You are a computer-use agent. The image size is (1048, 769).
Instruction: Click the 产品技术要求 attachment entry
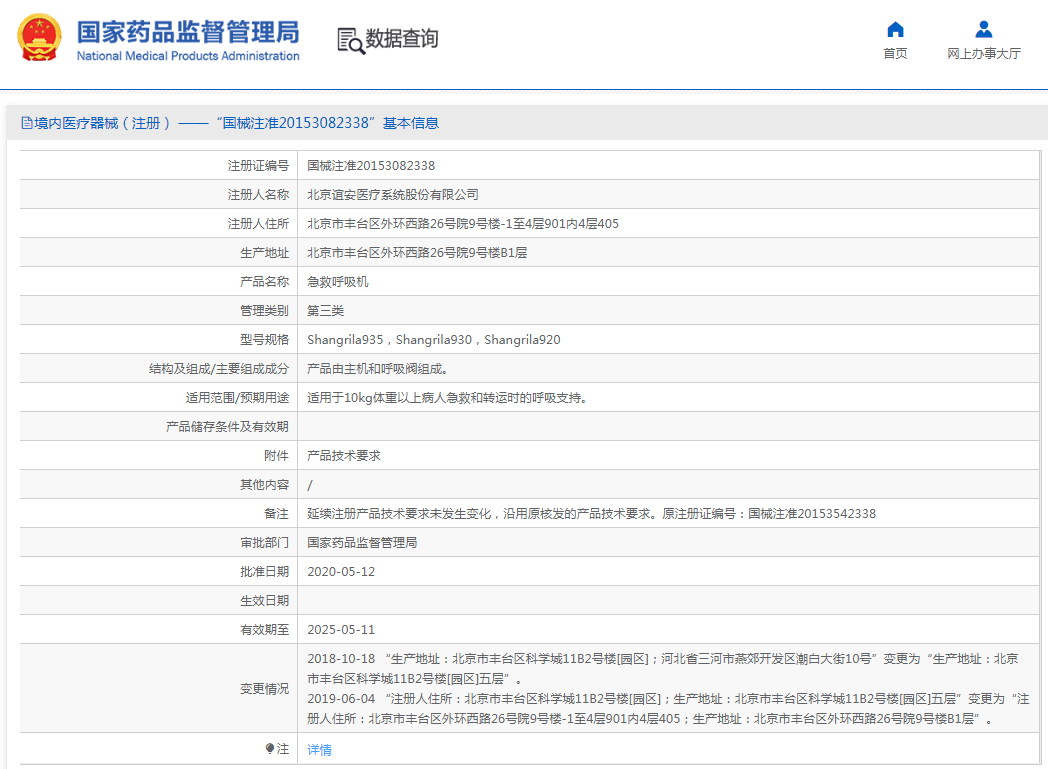pos(343,456)
